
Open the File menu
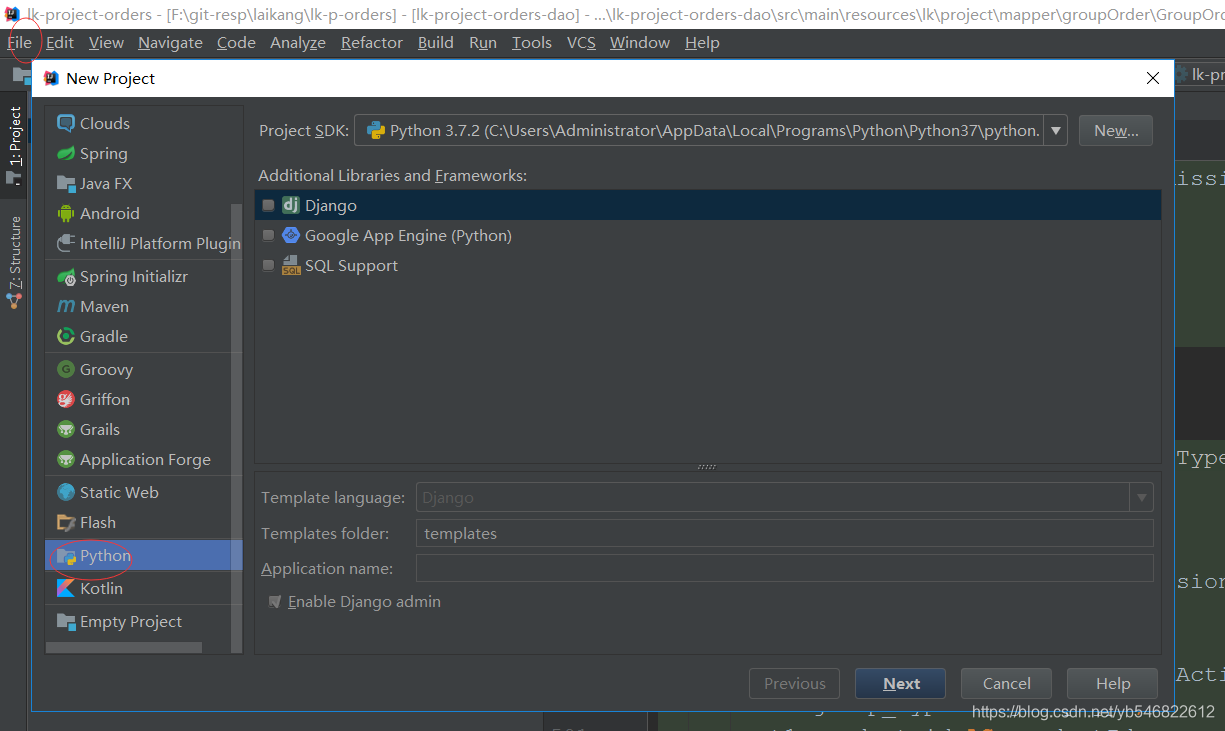click(x=19, y=43)
